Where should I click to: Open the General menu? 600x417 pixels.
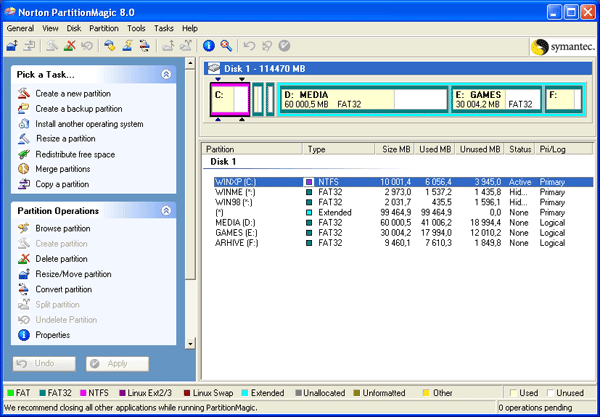tap(20, 28)
